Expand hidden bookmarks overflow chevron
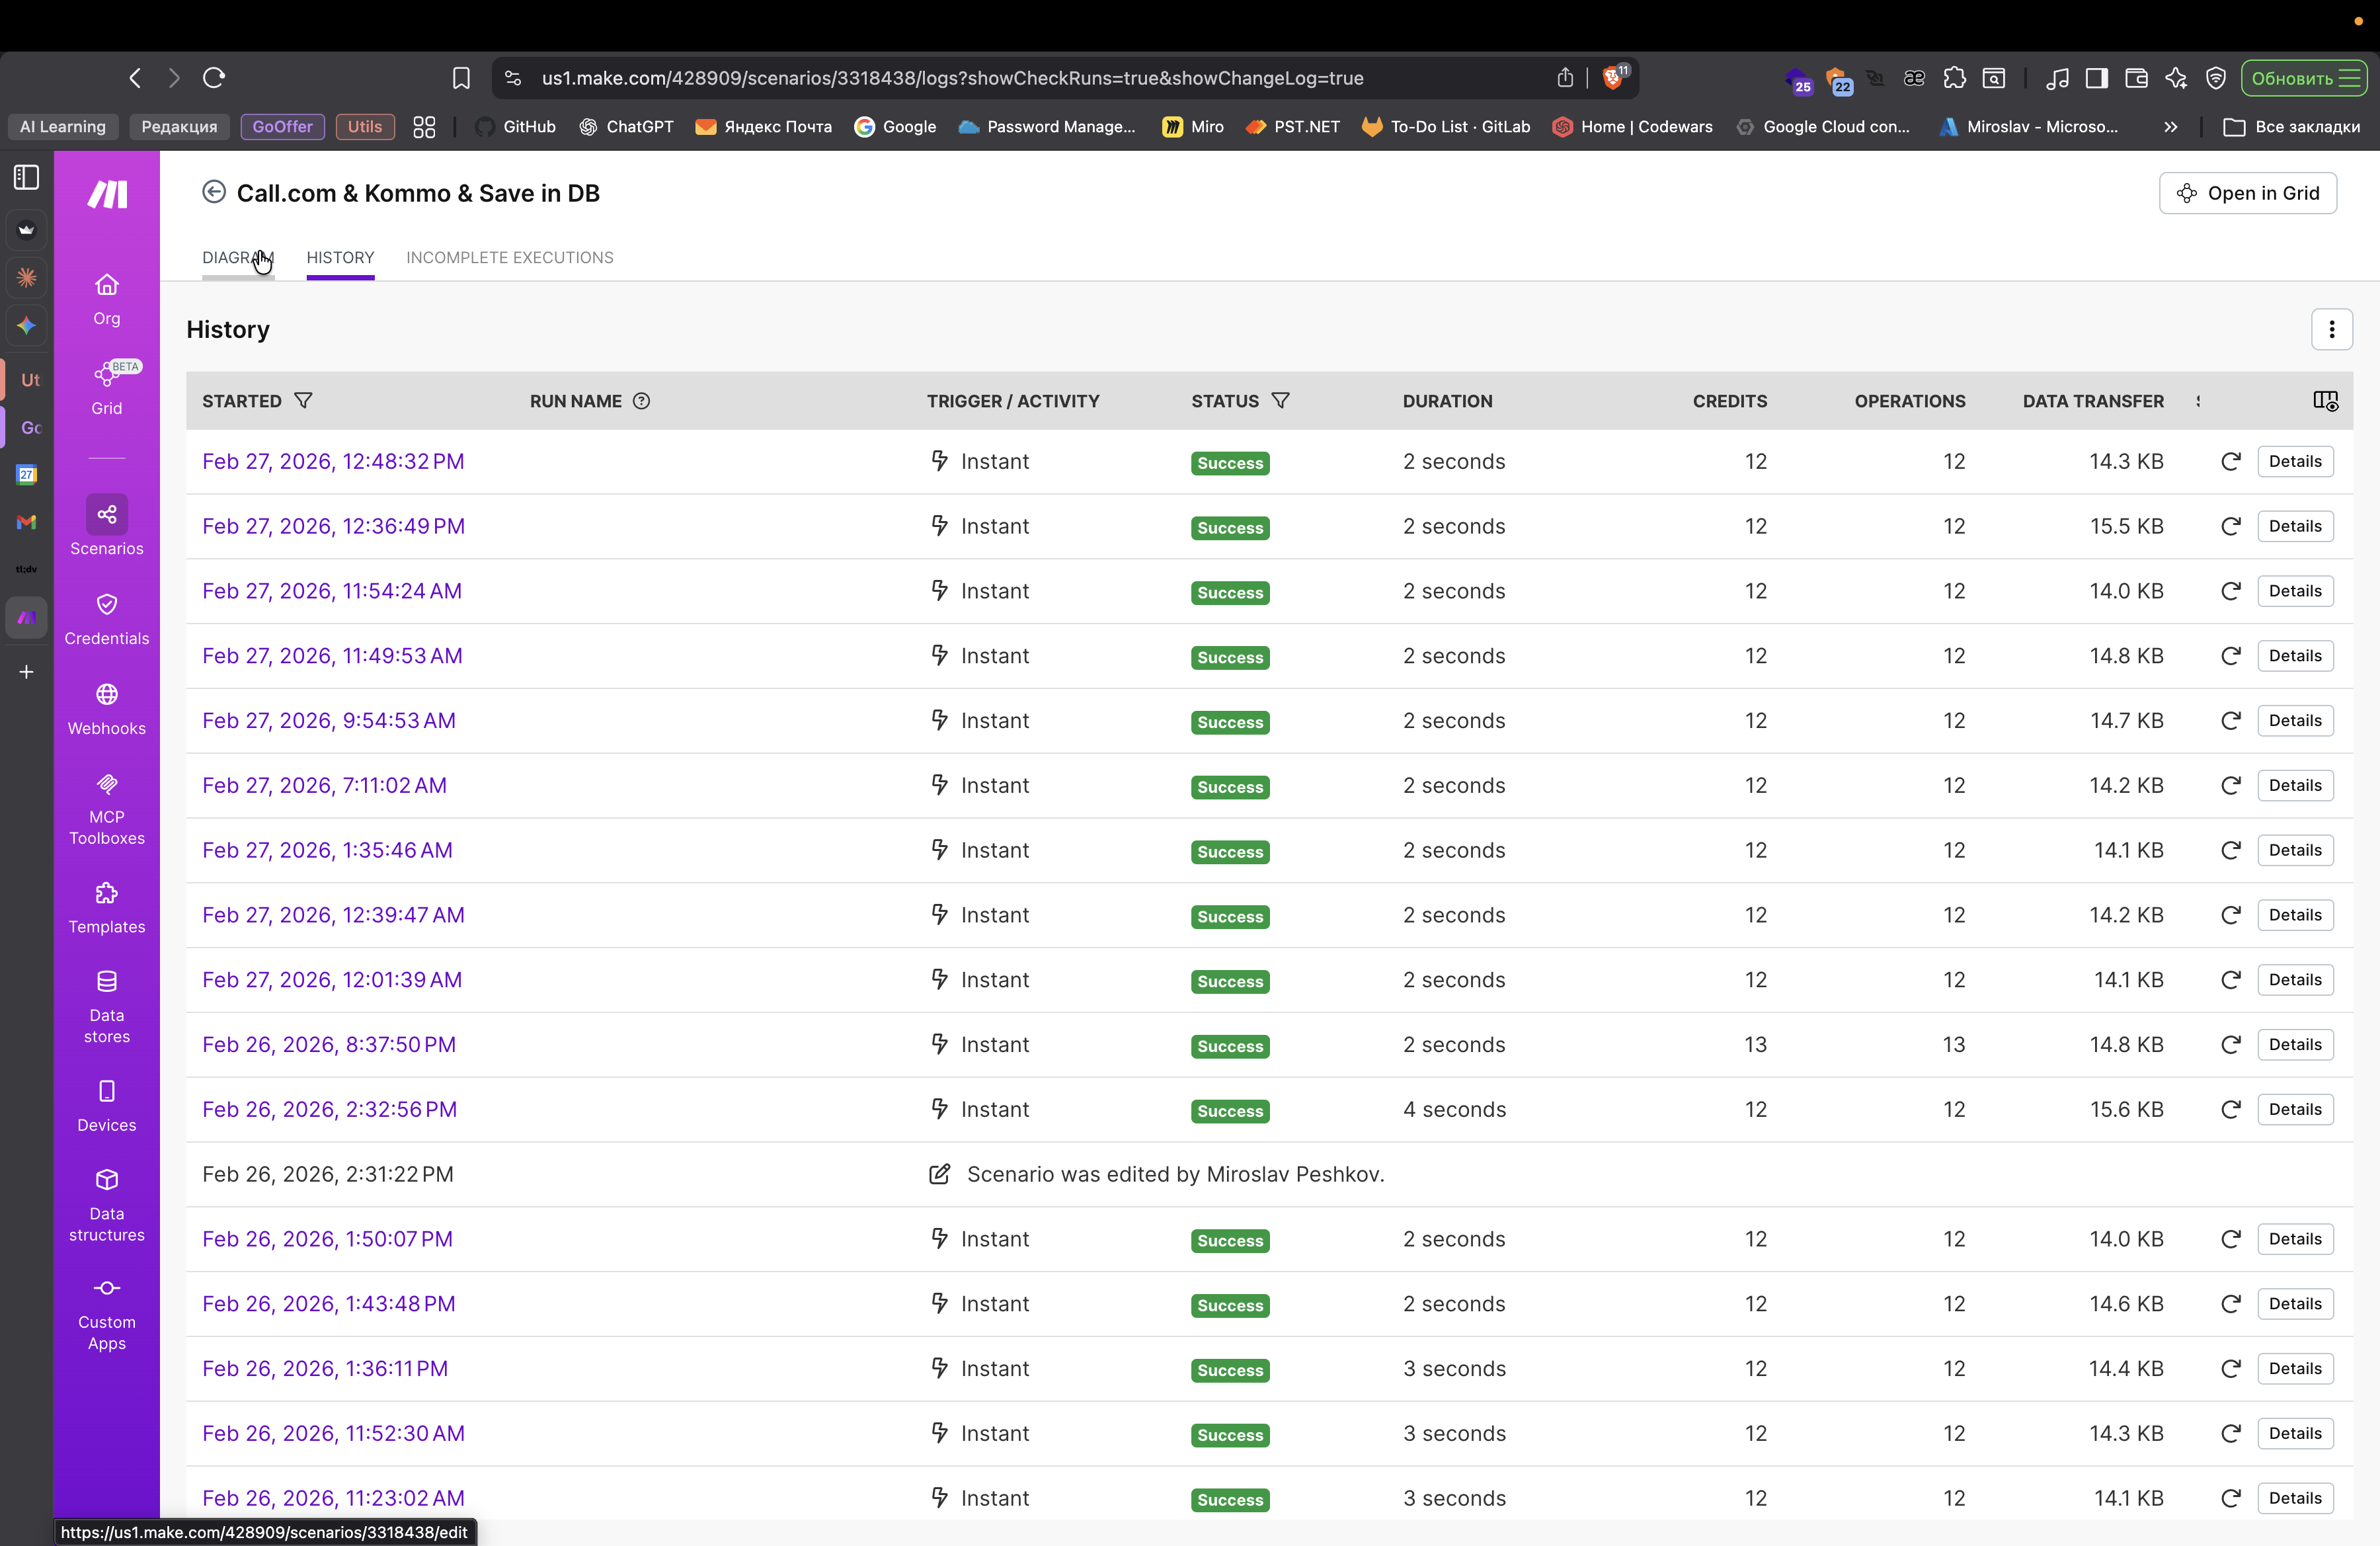The image size is (2380, 1546). point(2170,127)
